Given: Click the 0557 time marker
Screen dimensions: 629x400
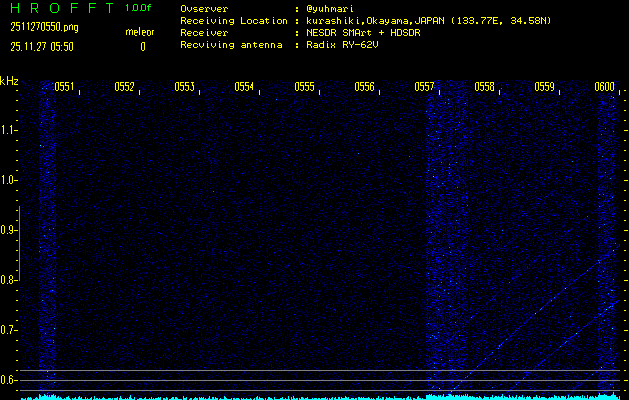Looking at the screenshot, I should 424,87.
